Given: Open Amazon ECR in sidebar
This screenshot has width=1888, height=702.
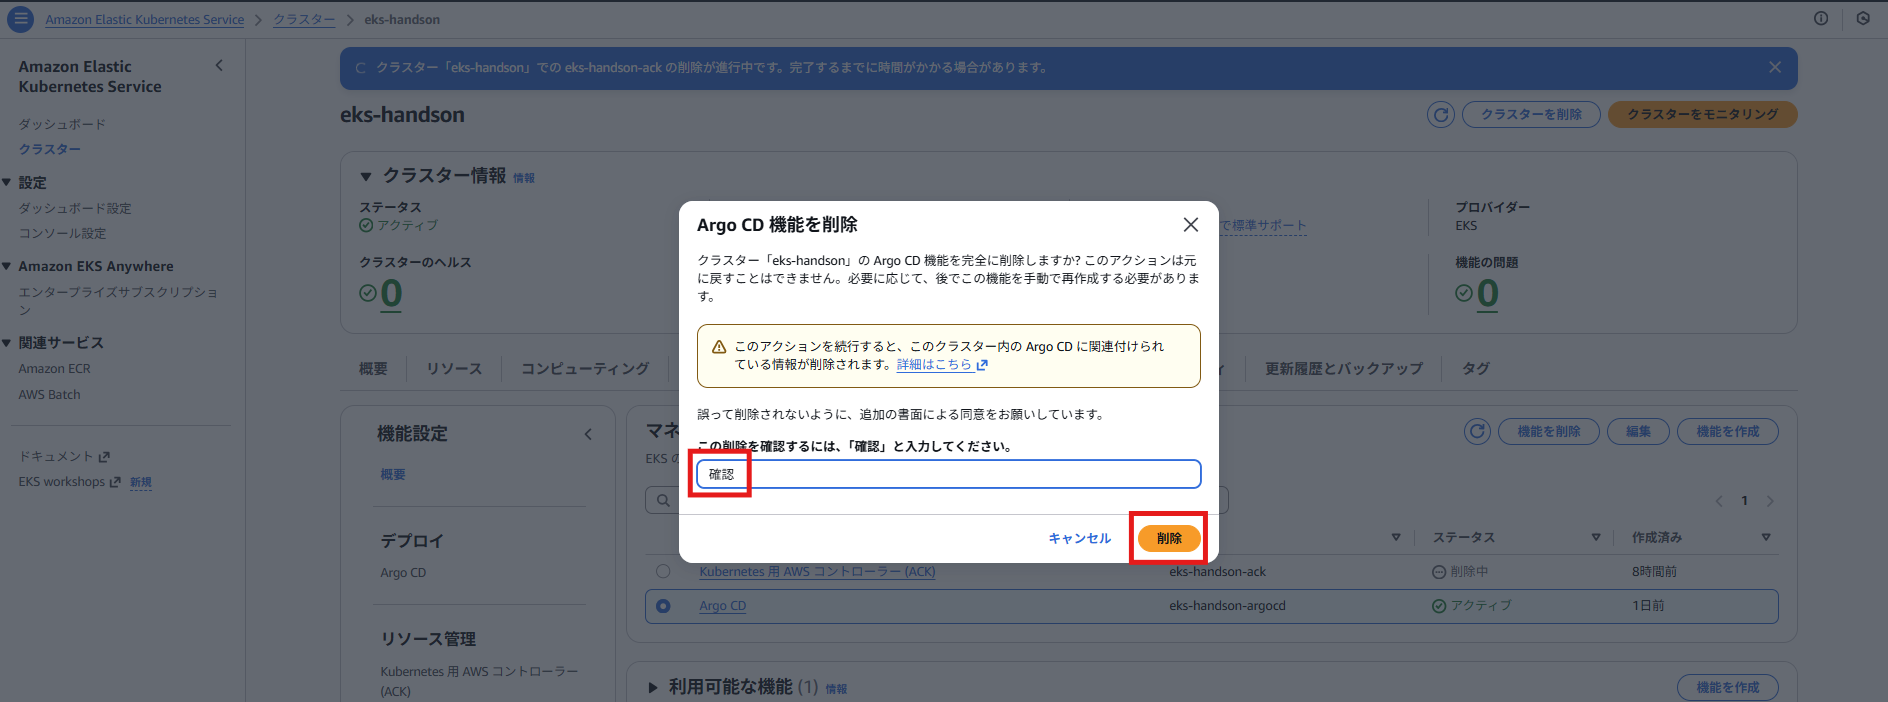Looking at the screenshot, I should pyautogui.click(x=54, y=369).
